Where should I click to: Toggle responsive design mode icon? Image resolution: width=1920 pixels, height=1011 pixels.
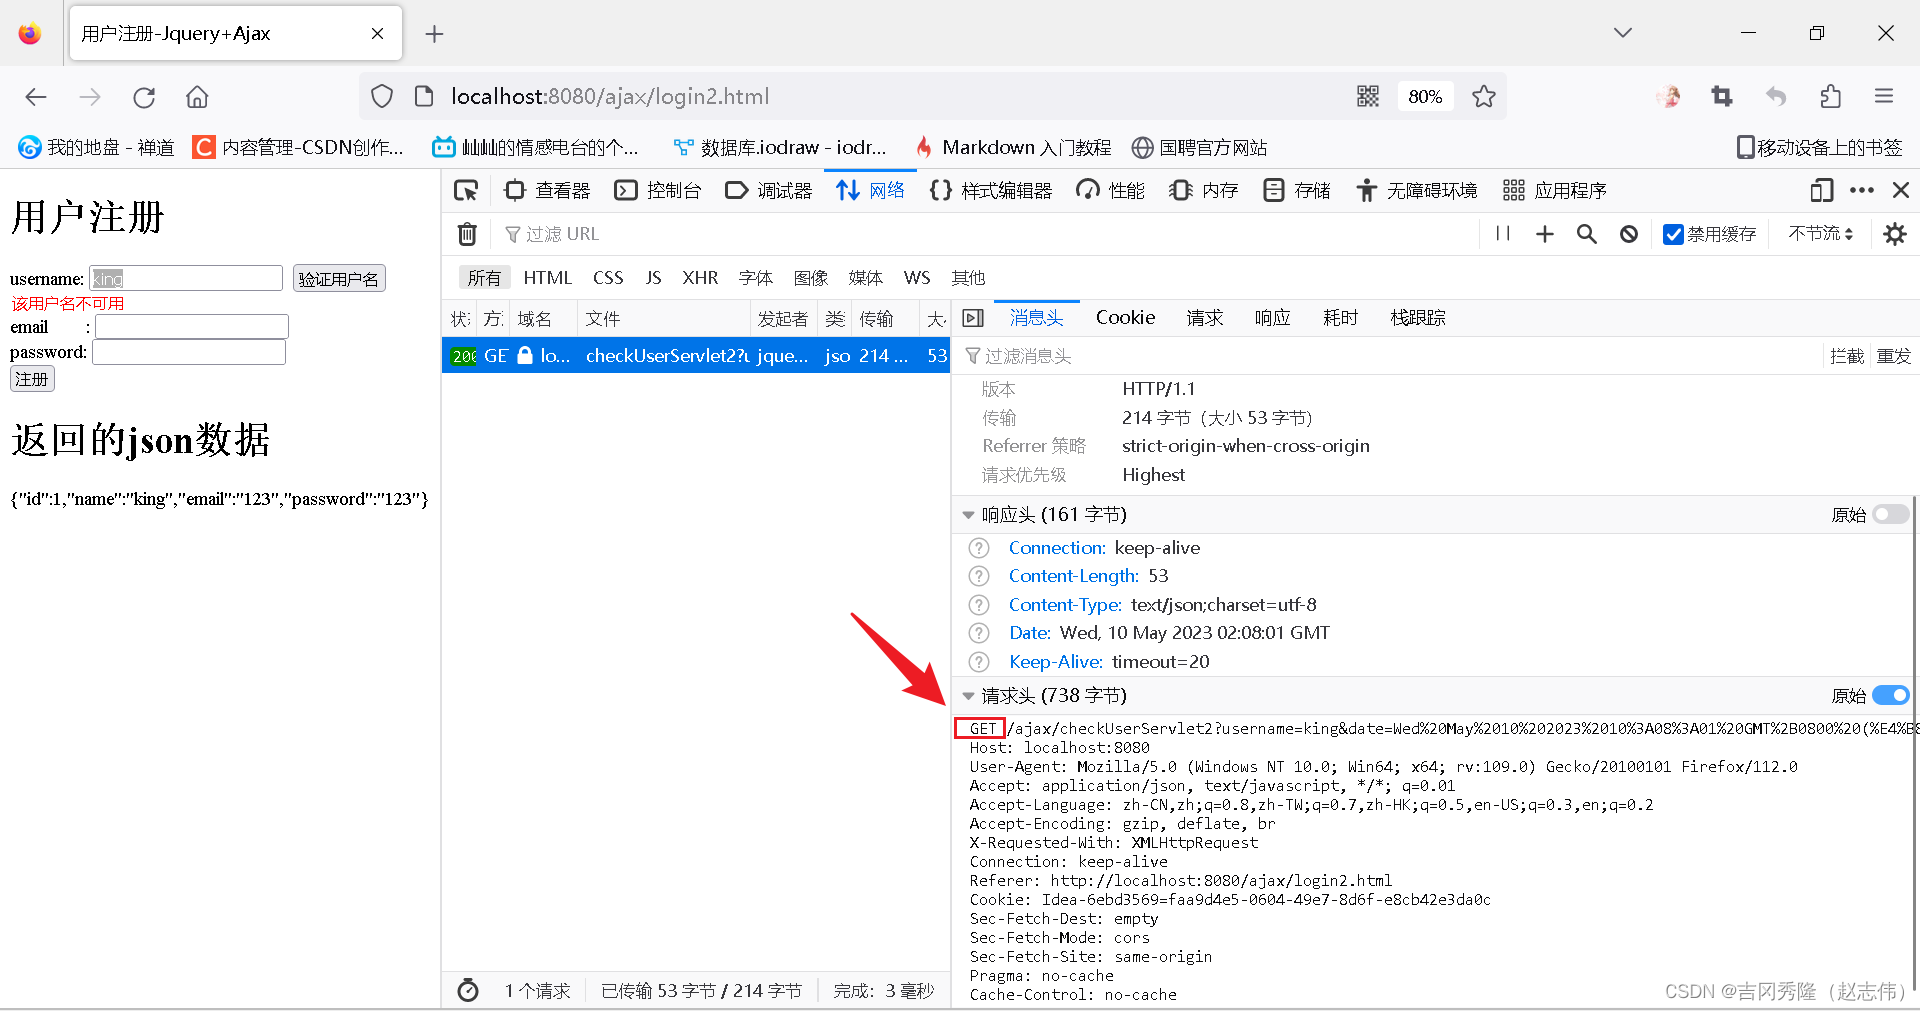[1821, 190]
